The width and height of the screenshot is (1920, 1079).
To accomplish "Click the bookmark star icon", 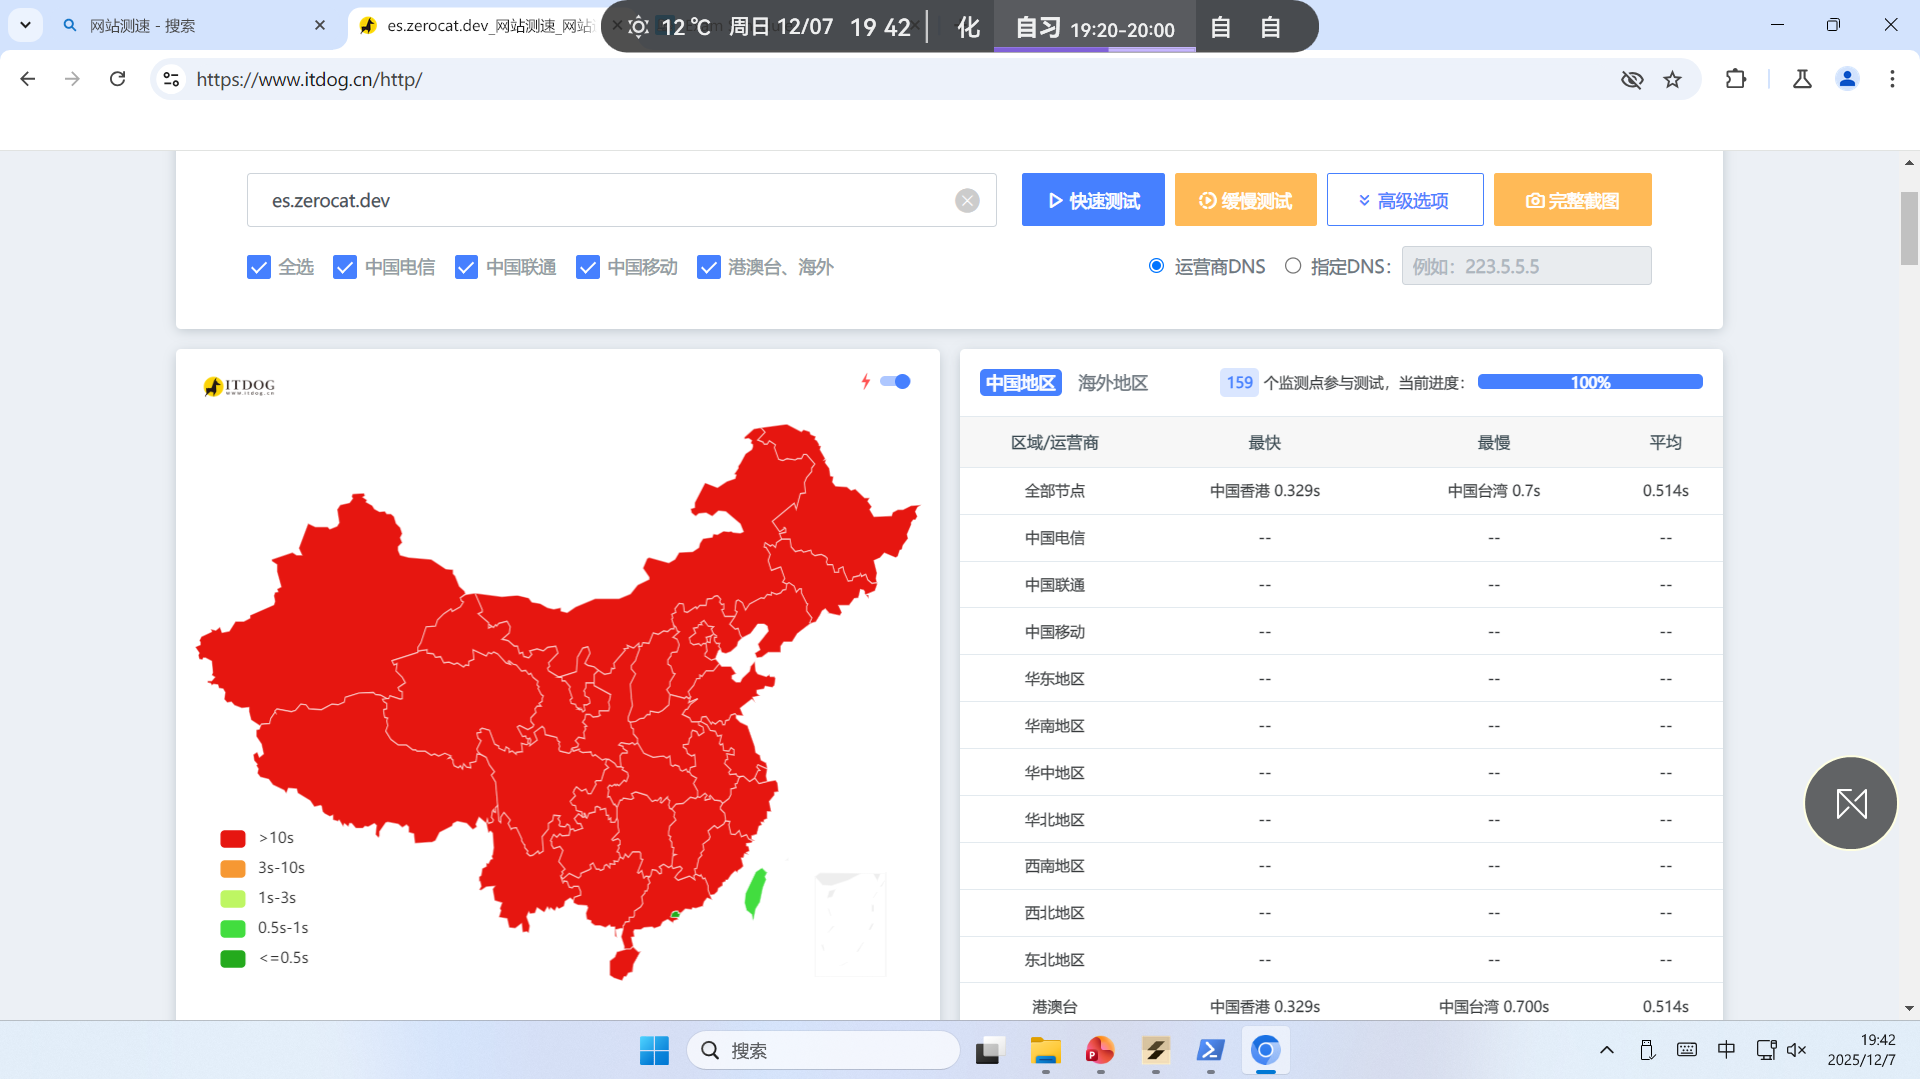I will click(x=1672, y=79).
